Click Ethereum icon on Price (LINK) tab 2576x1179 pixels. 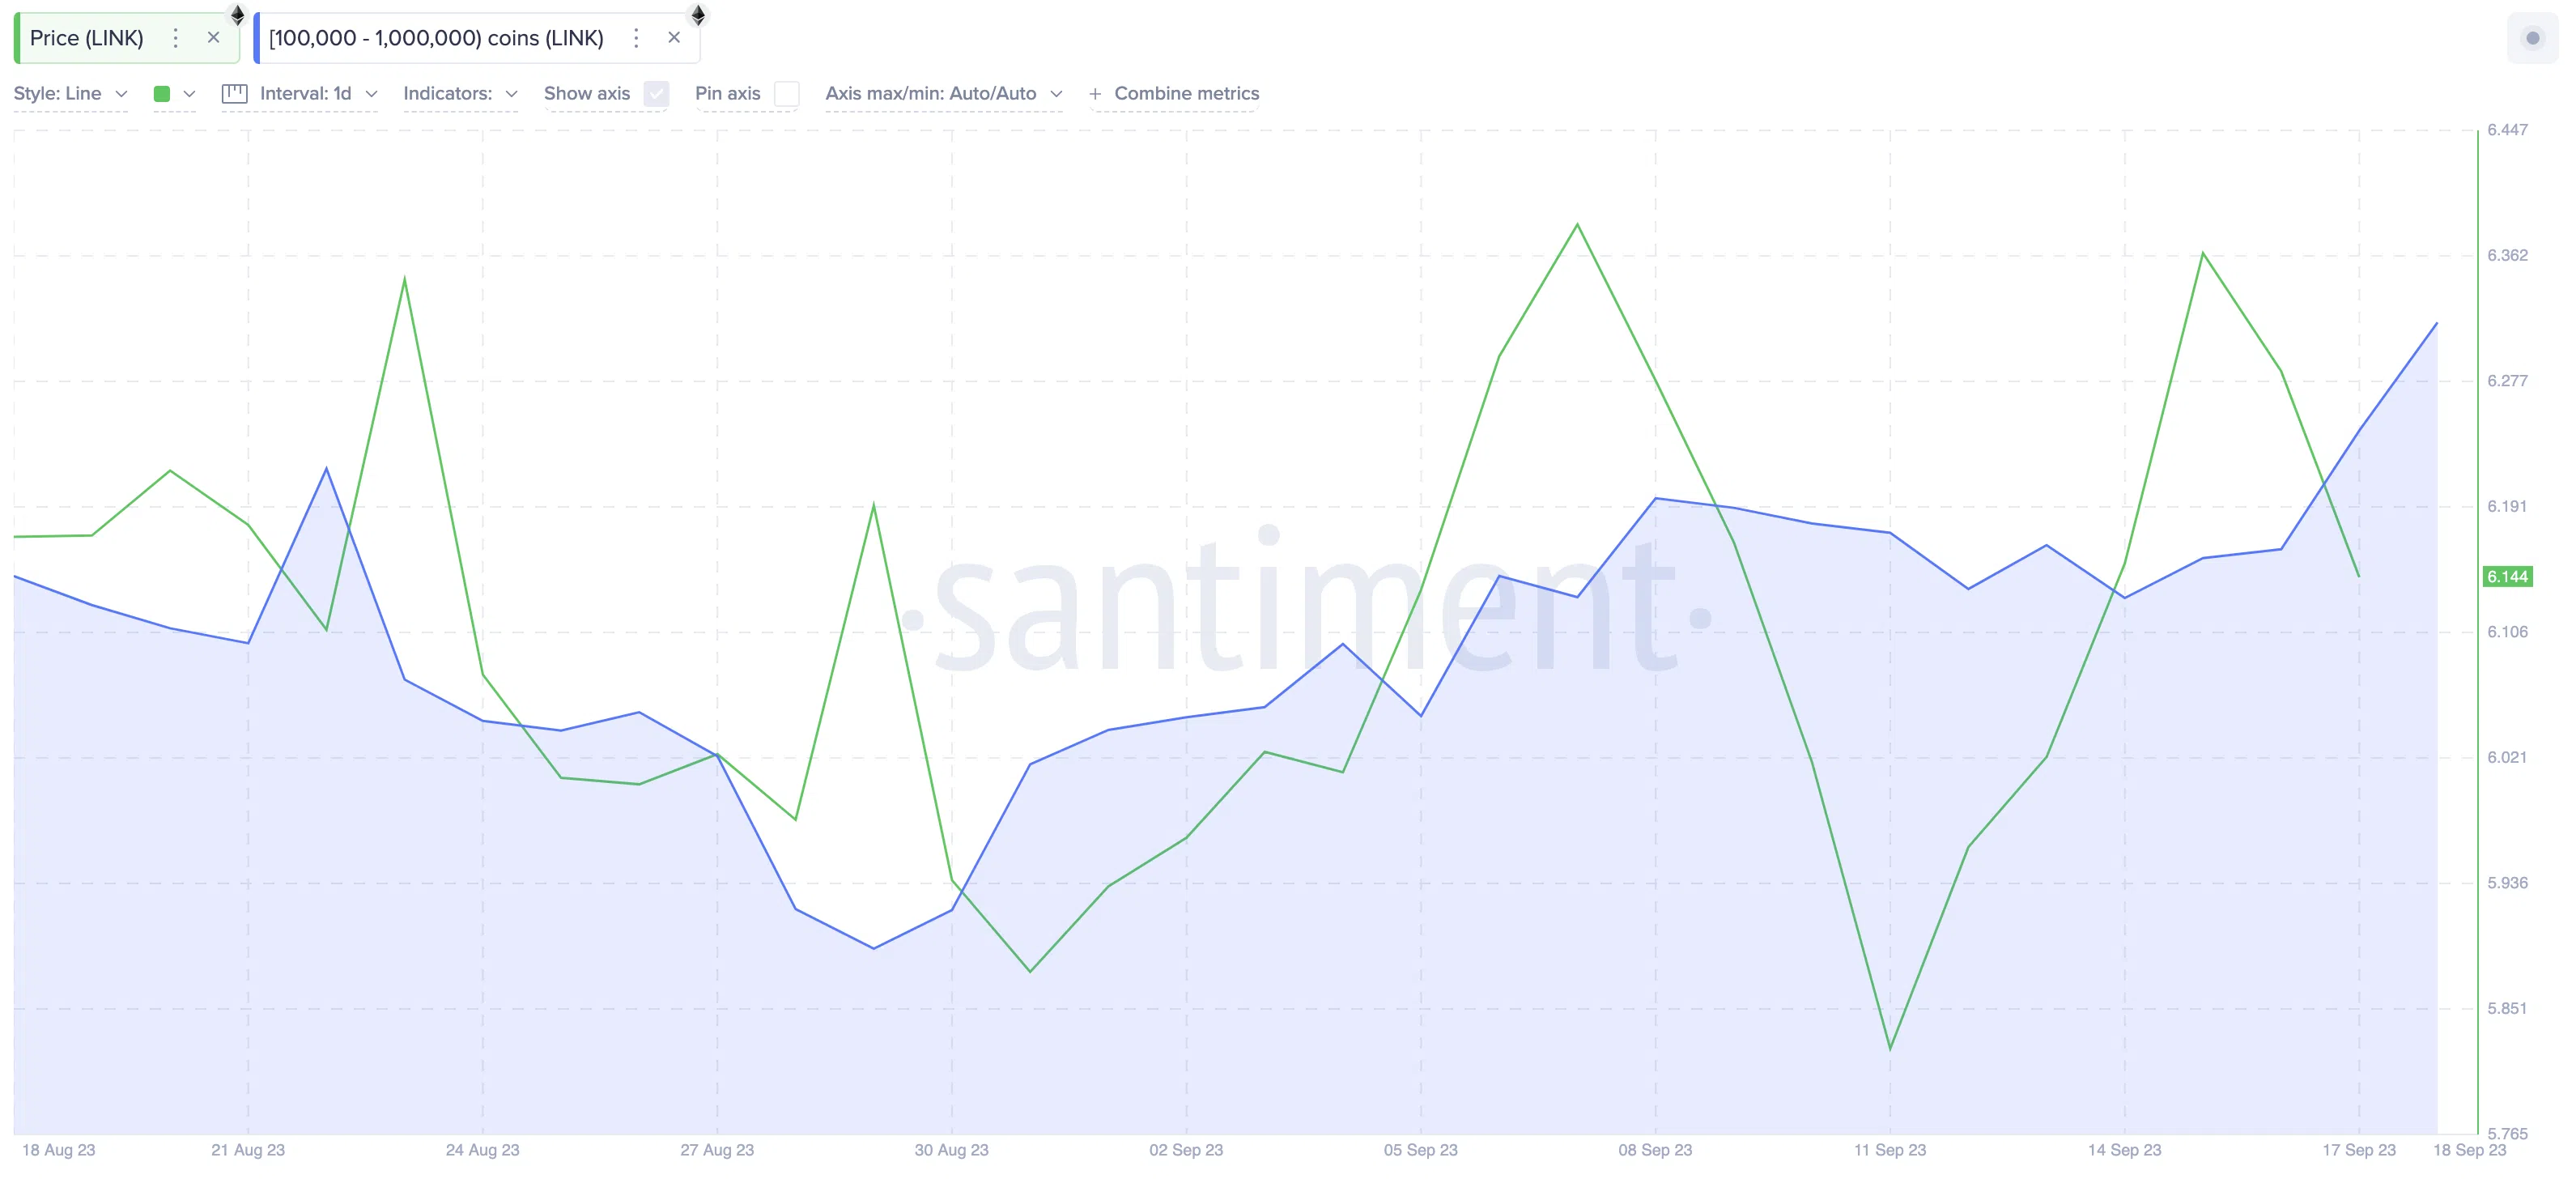tap(238, 14)
